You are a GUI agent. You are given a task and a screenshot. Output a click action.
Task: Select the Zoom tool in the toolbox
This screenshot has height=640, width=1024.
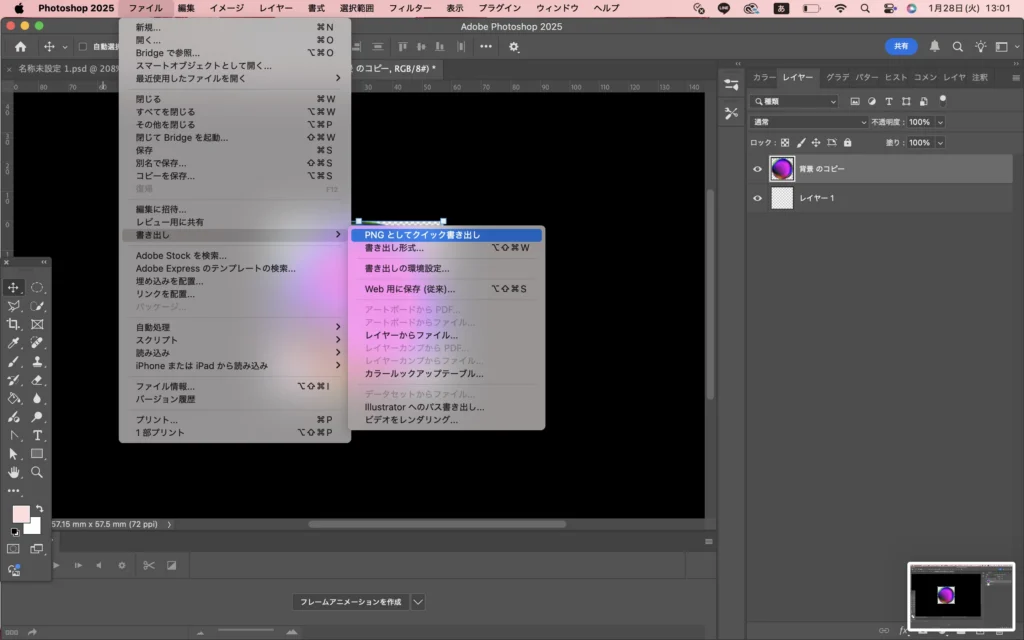click(37, 472)
